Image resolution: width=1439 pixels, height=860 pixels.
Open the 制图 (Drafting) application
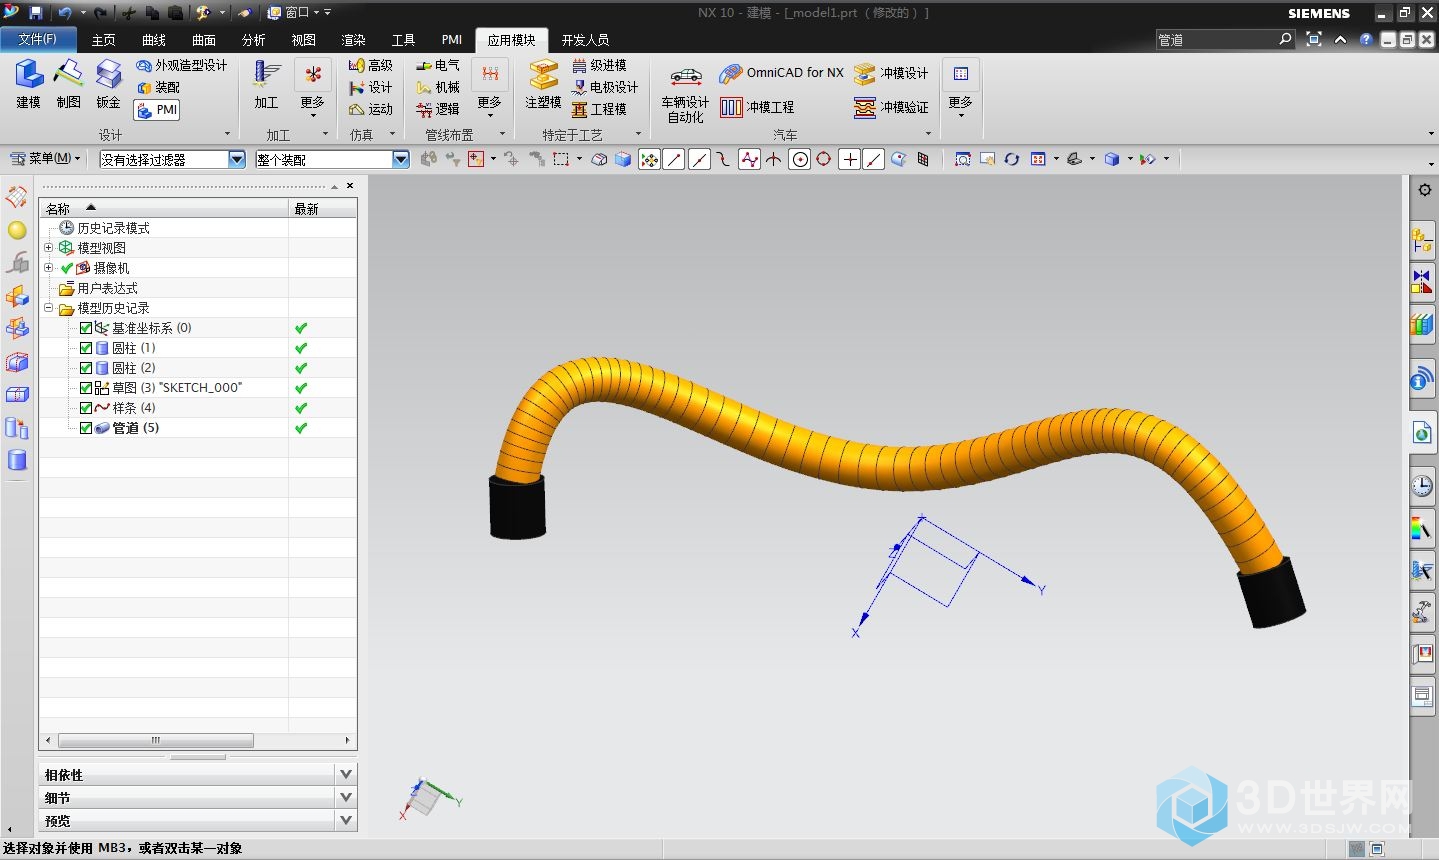pyautogui.click(x=68, y=84)
